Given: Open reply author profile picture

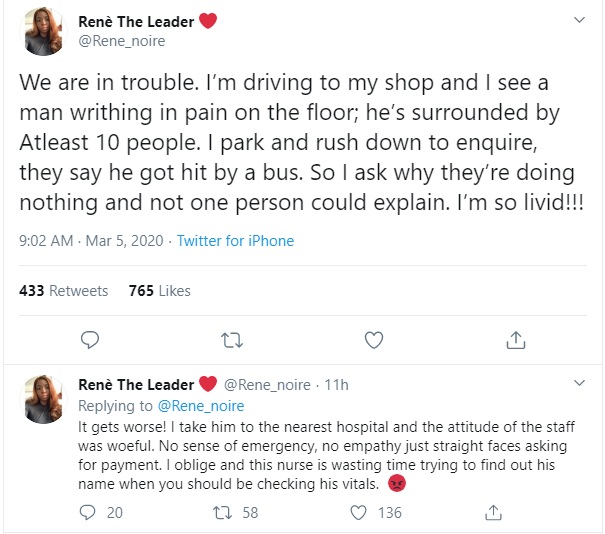Looking at the screenshot, I should [x=44, y=399].
